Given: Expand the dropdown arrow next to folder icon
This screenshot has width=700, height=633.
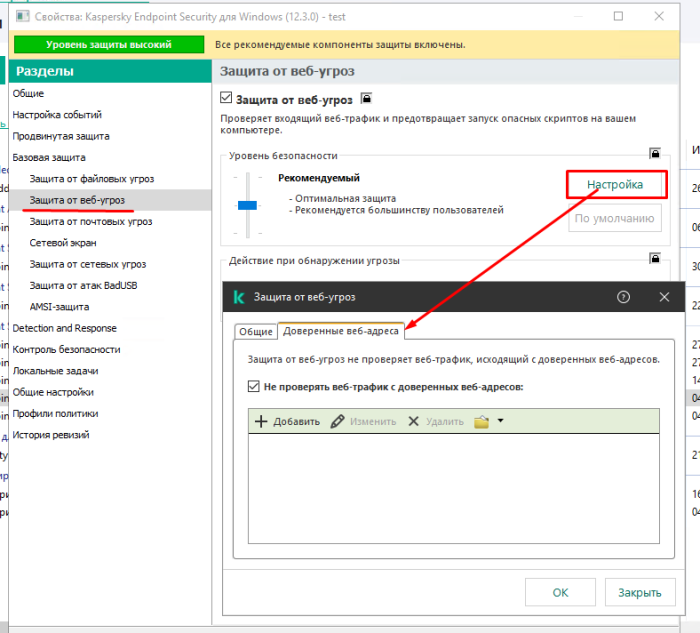Looking at the screenshot, I should (500, 421).
